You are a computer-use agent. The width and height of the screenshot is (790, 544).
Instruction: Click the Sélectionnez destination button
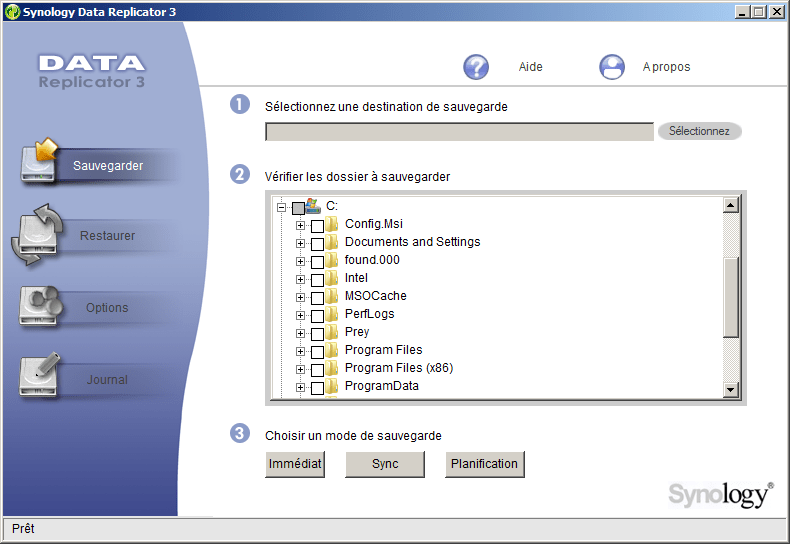coord(699,131)
